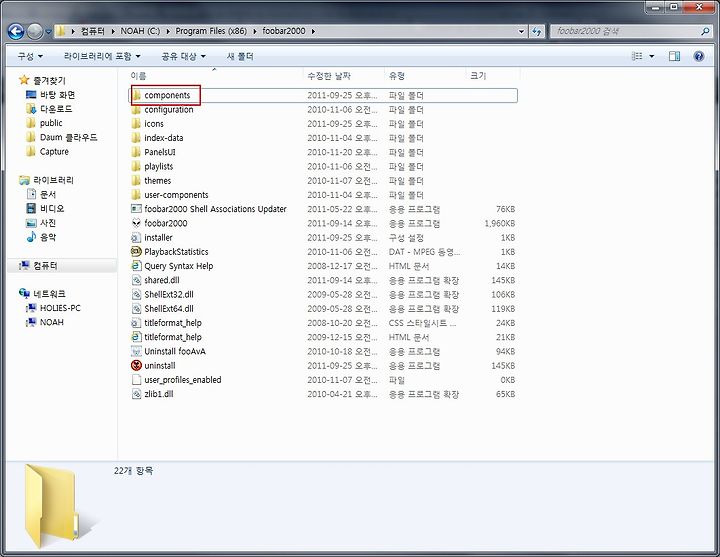Select 사진 library
Viewport: 720px width, 557px height.
point(41,223)
